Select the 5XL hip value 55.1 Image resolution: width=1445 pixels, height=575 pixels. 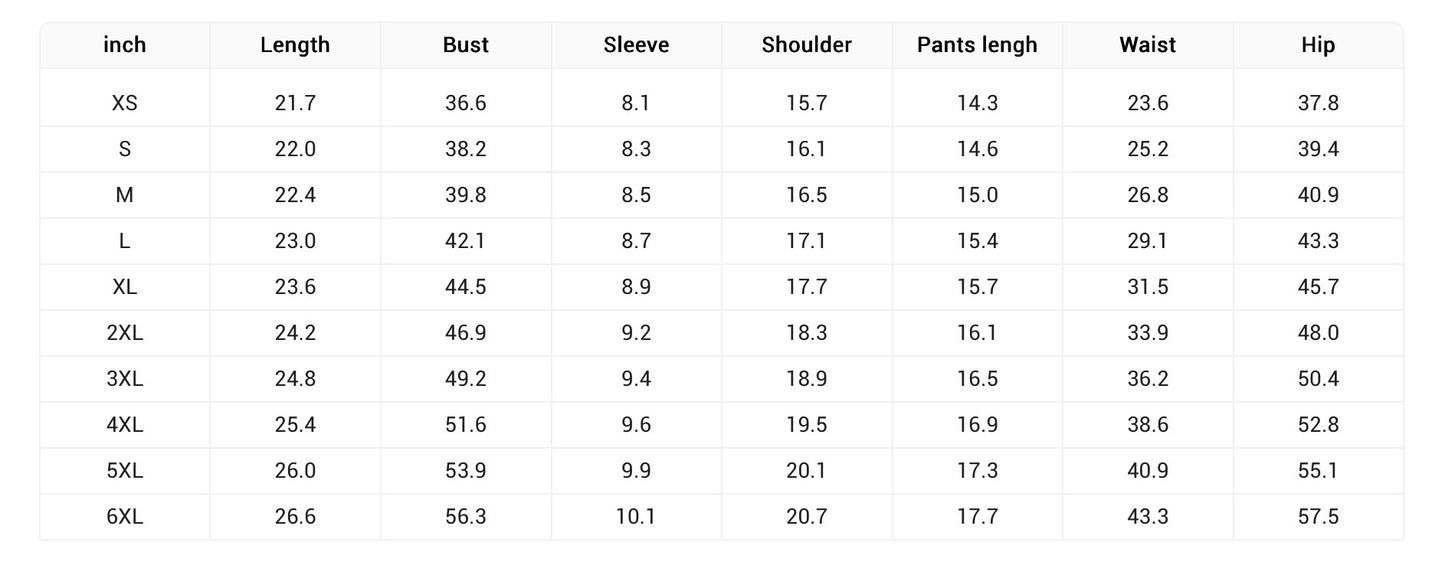1318,471
